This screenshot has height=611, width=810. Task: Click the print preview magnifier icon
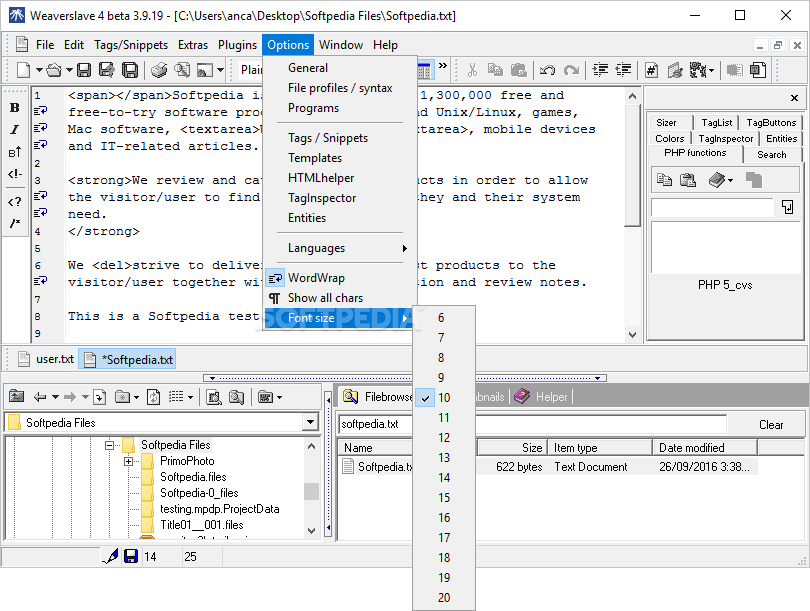(181, 70)
